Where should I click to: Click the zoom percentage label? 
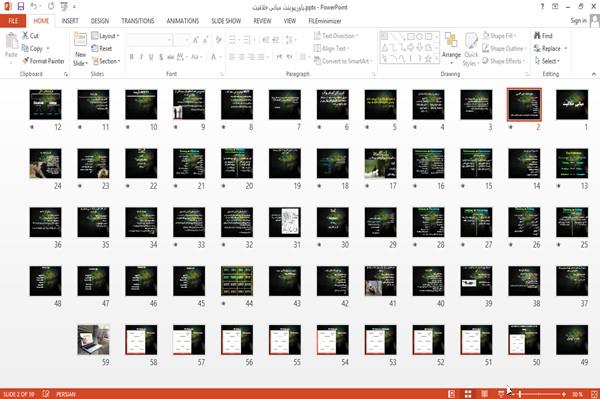tap(577, 394)
